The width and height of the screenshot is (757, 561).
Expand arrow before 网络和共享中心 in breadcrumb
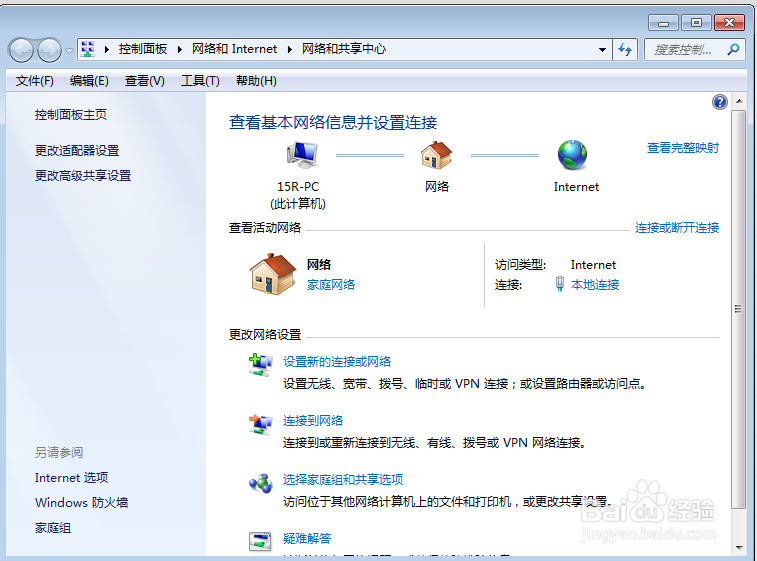coord(290,49)
